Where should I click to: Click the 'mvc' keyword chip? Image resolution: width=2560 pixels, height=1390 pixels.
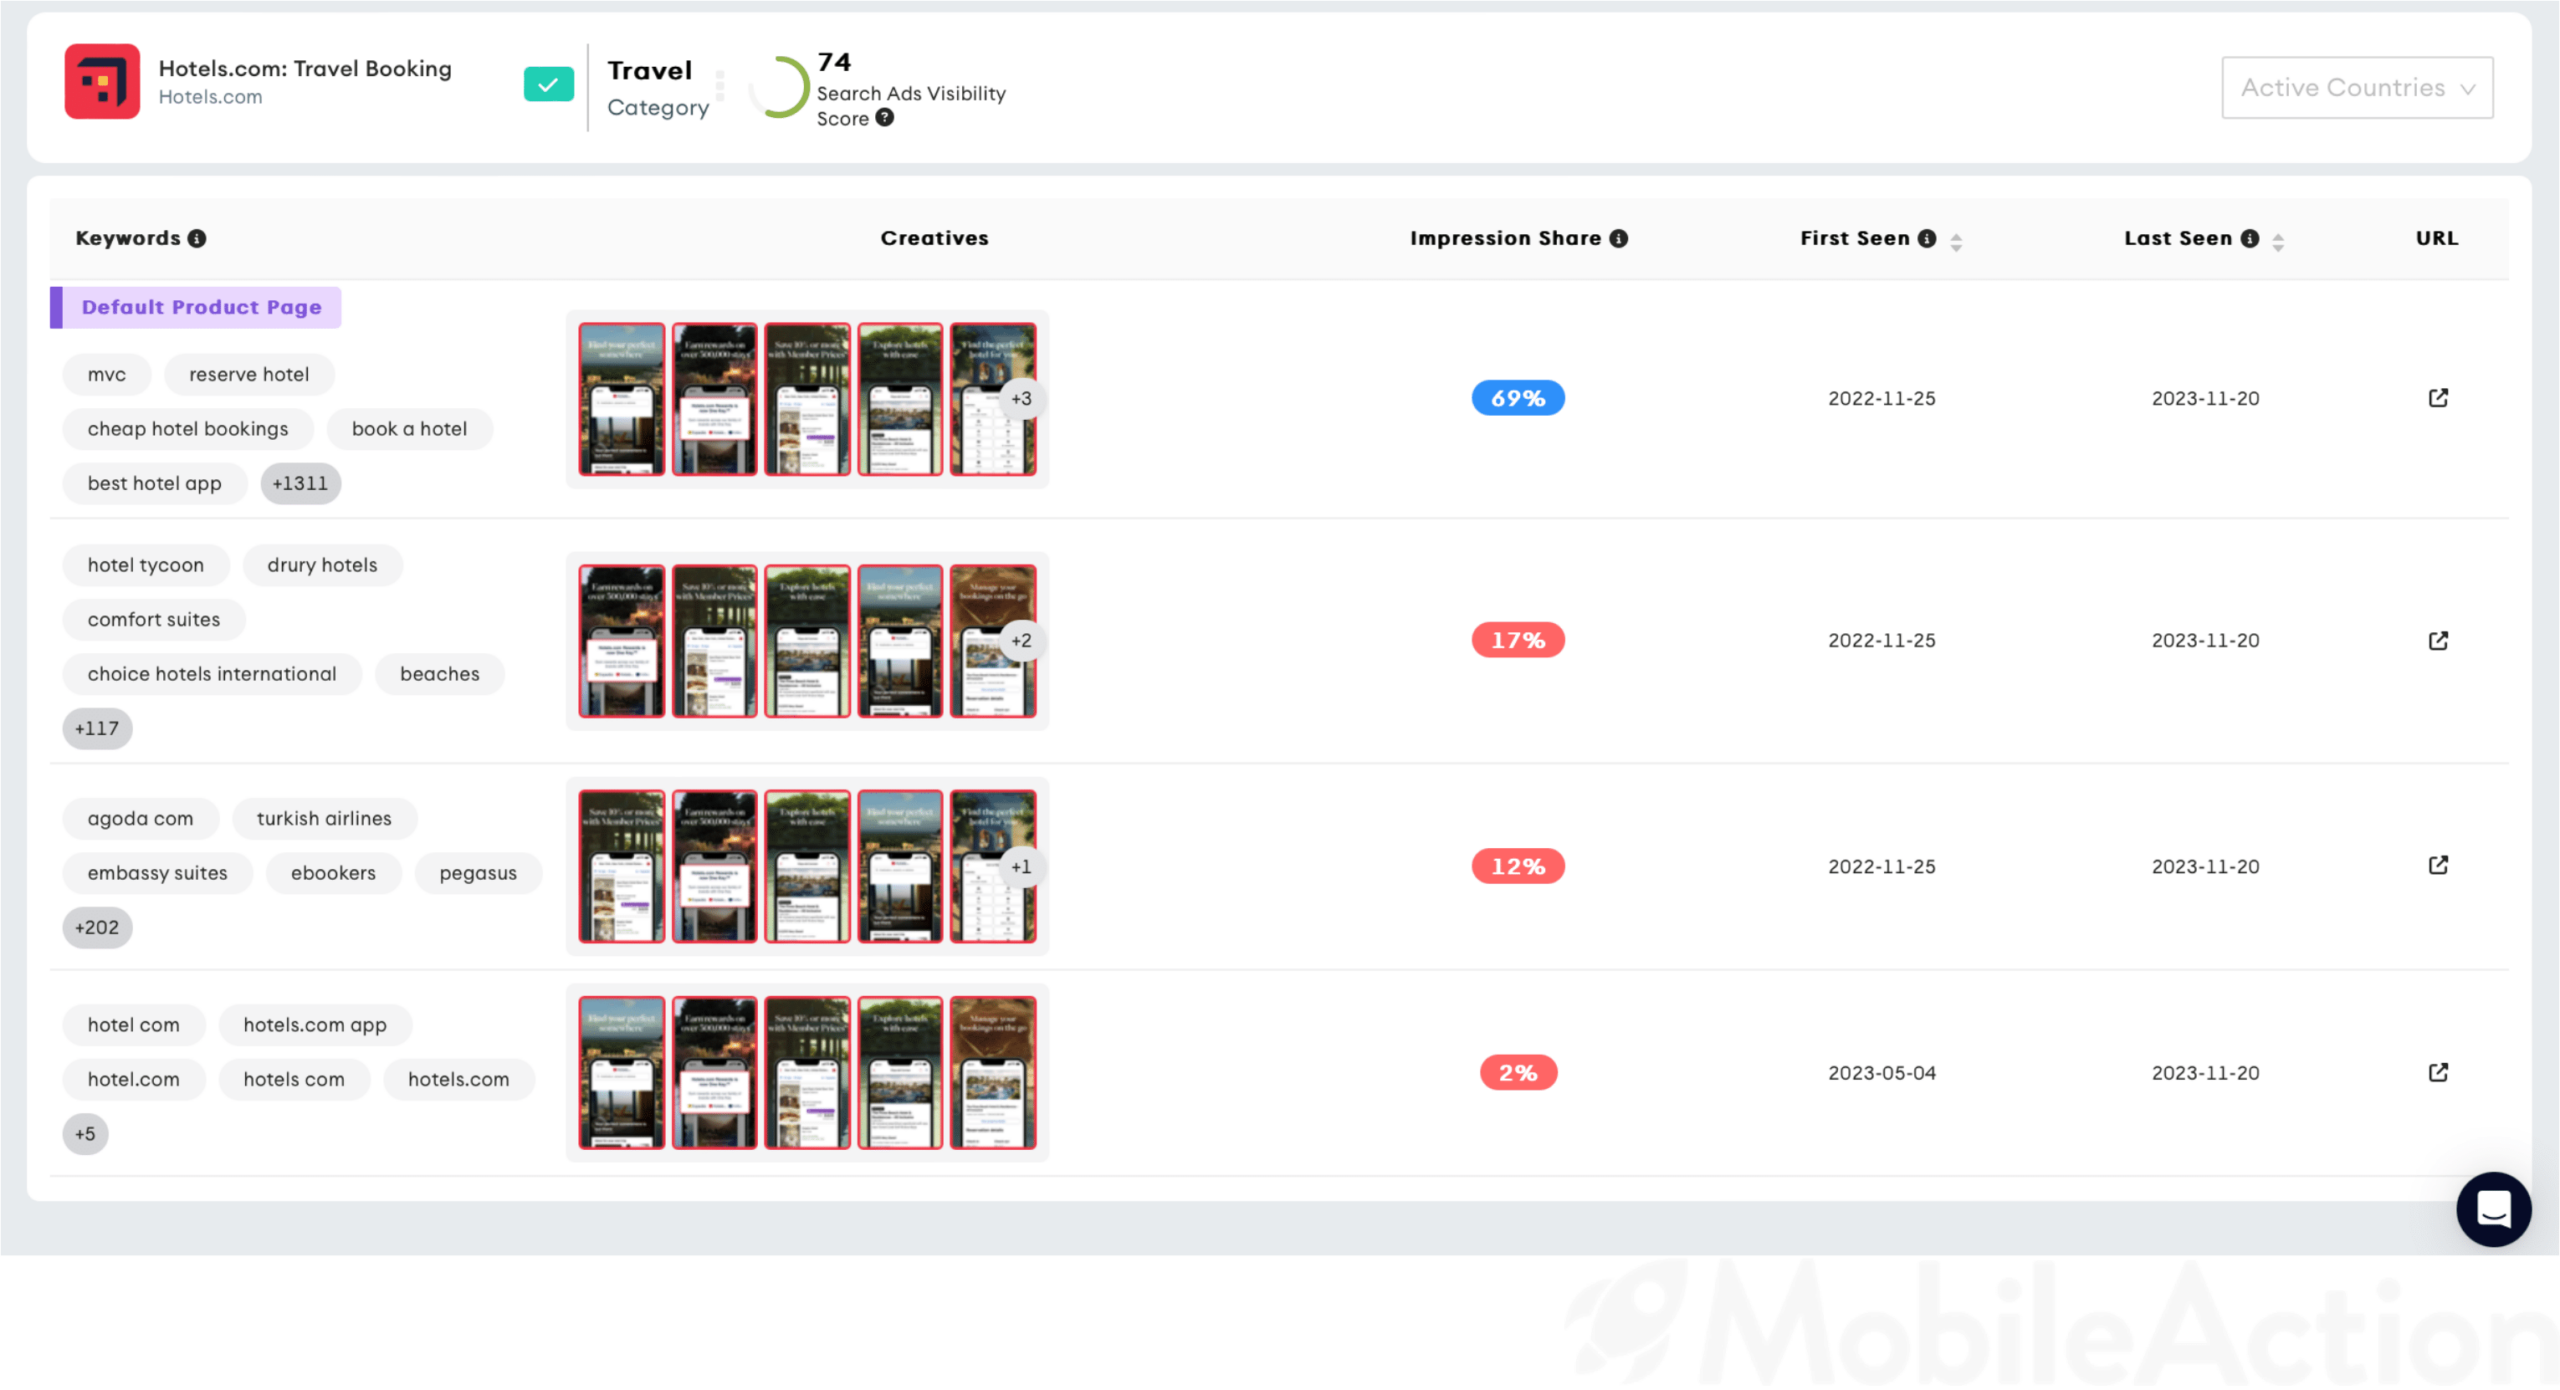point(107,375)
